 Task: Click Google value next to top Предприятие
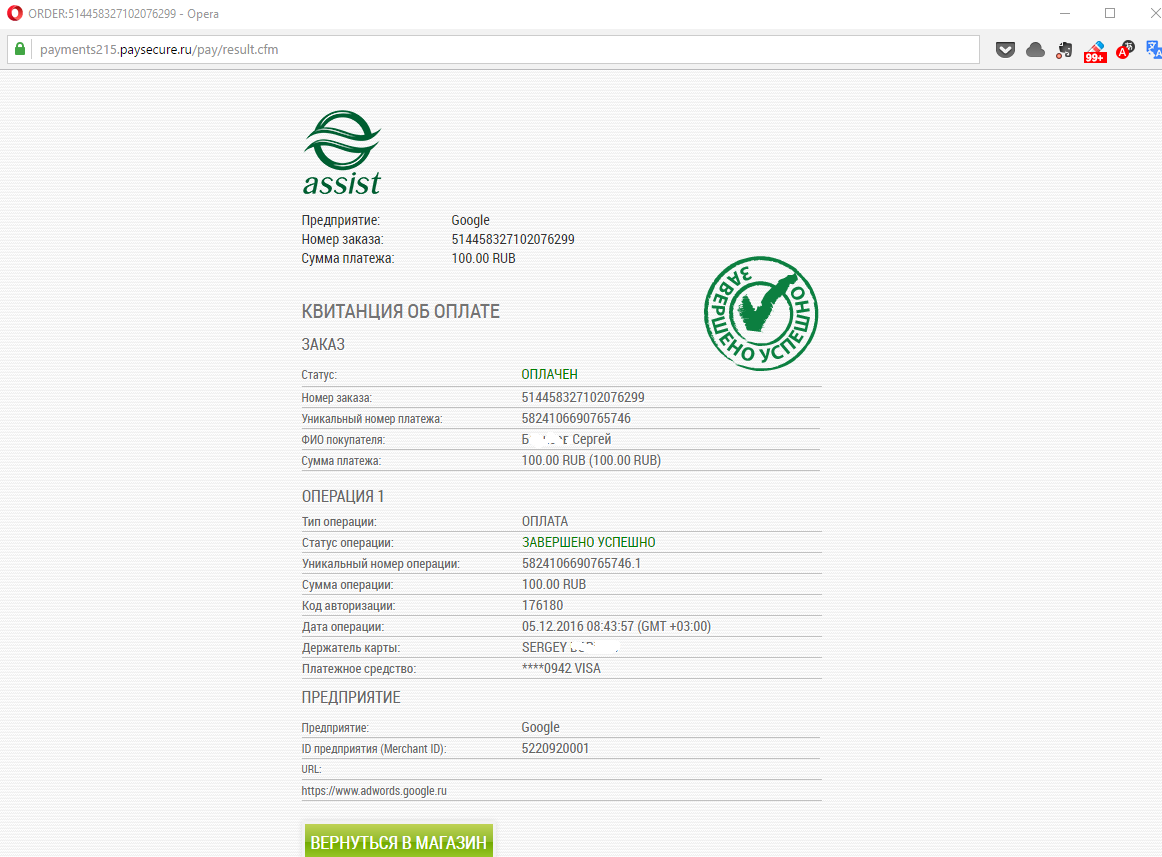[470, 220]
